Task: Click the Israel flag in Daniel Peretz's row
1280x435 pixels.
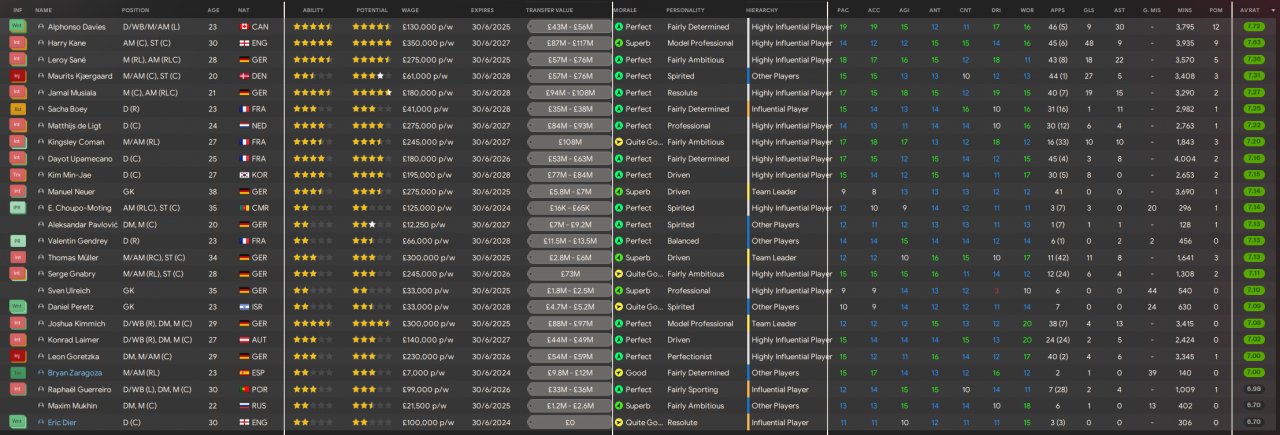Action: (245, 307)
